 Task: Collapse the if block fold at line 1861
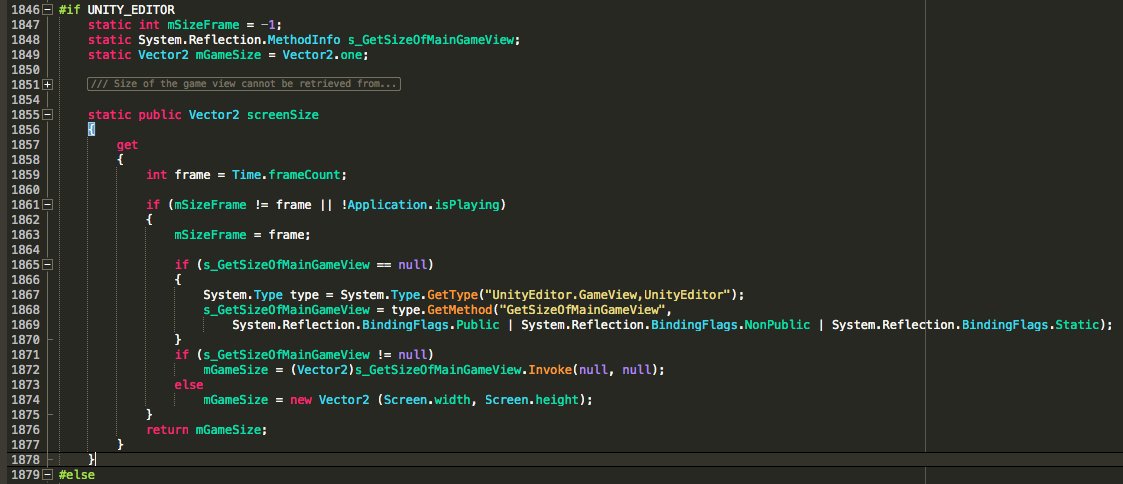point(47,205)
